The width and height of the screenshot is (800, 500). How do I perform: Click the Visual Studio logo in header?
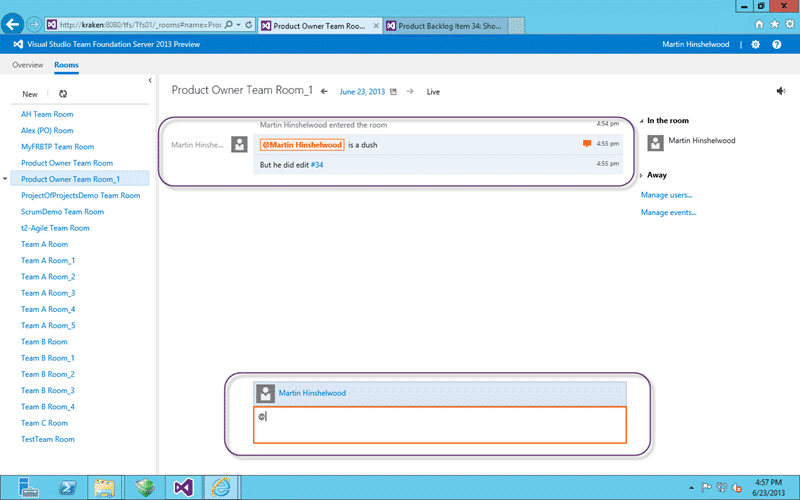click(x=18, y=44)
